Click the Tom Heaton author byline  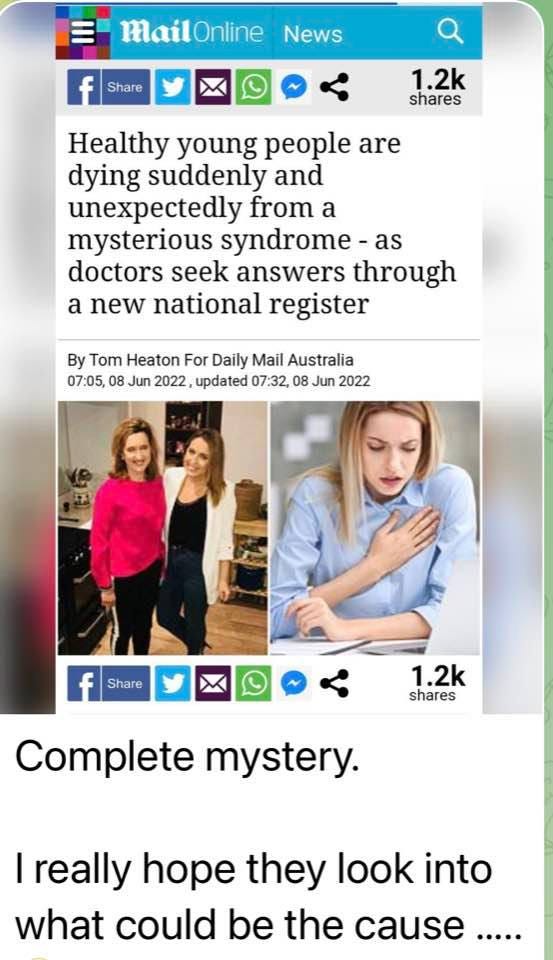[x=210, y=359]
